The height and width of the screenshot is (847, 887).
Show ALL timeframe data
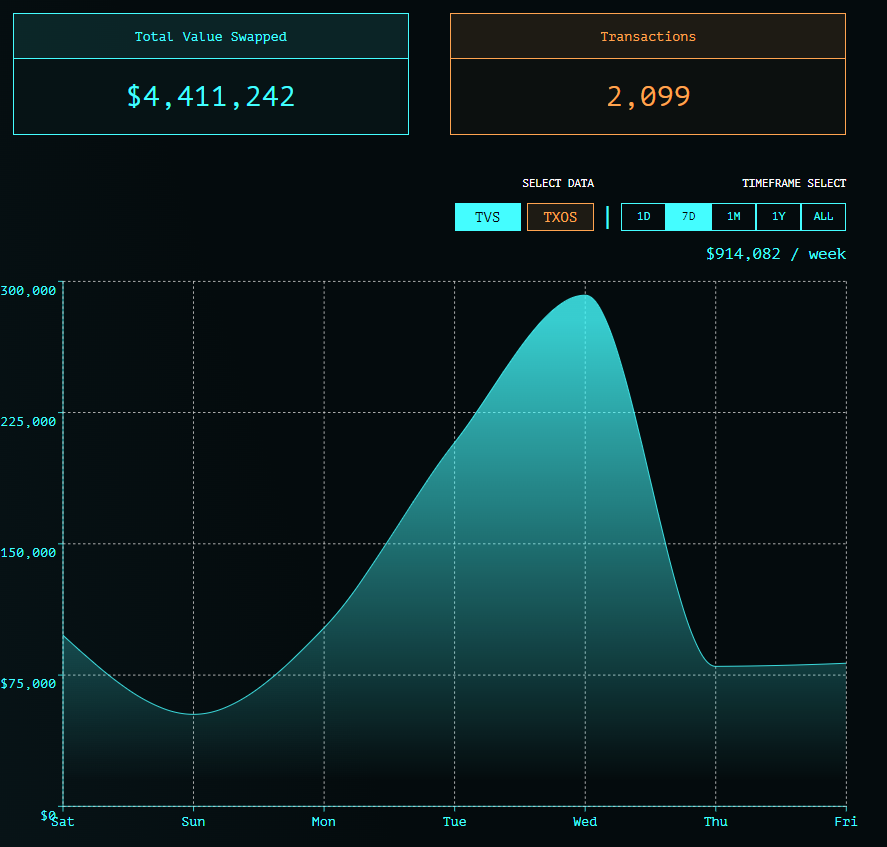pyautogui.click(x=823, y=217)
